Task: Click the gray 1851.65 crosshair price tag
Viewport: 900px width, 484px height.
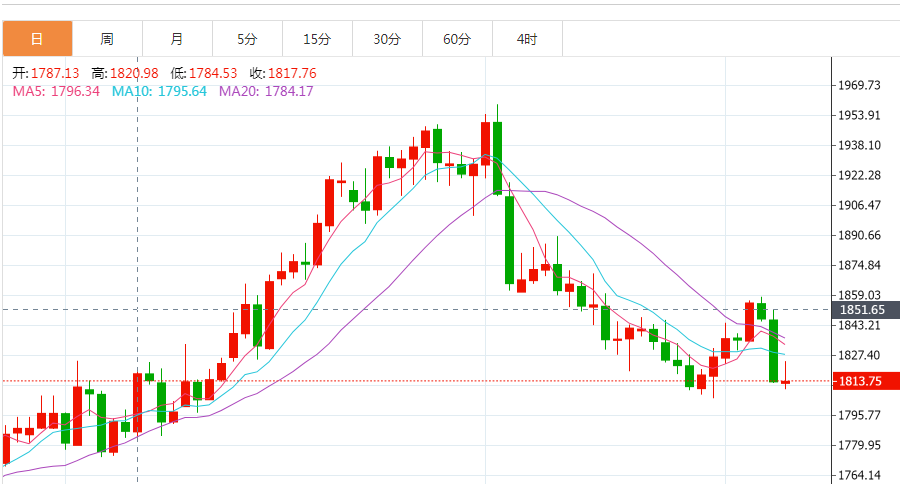Action: 866,310
